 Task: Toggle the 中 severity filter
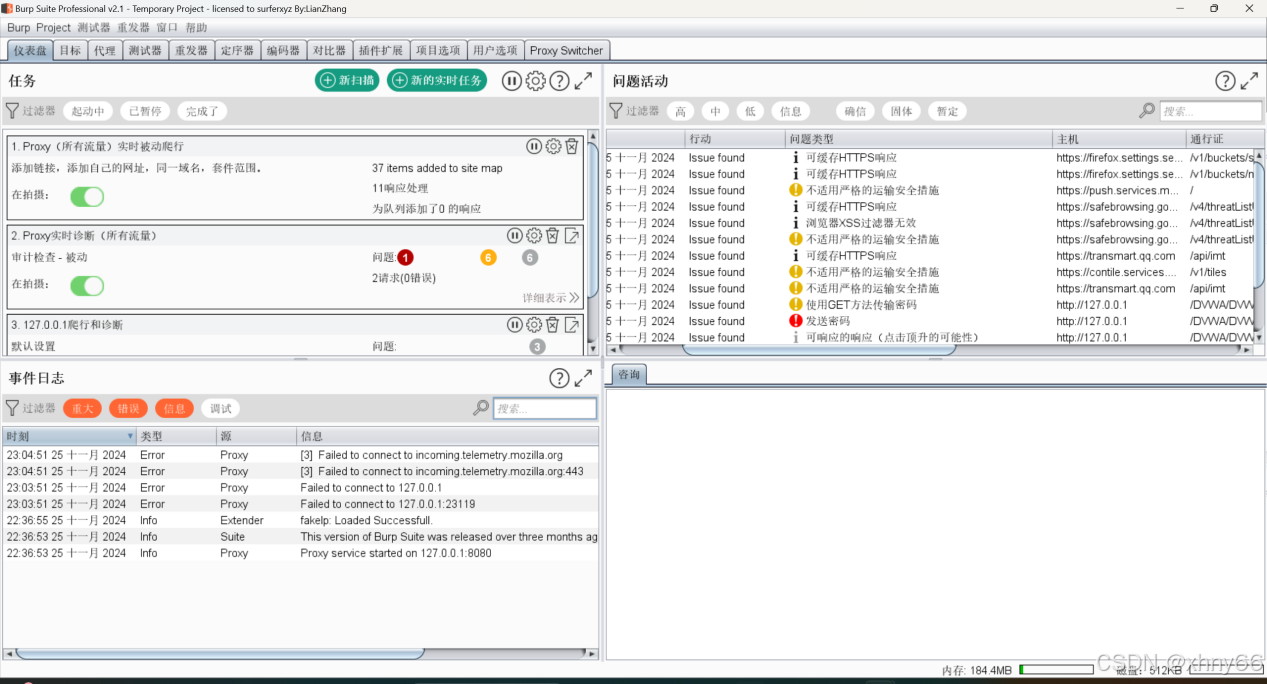pyautogui.click(x=715, y=111)
